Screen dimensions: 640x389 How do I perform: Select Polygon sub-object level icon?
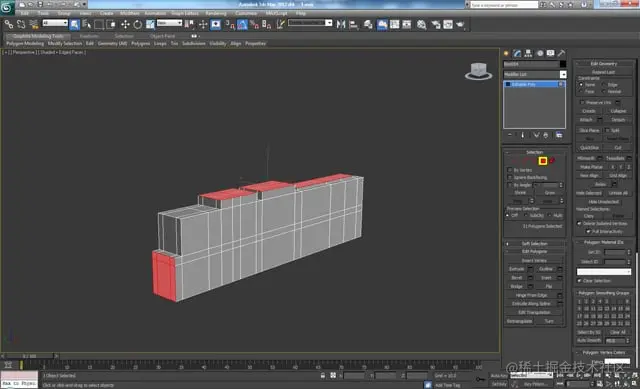(x=543, y=161)
